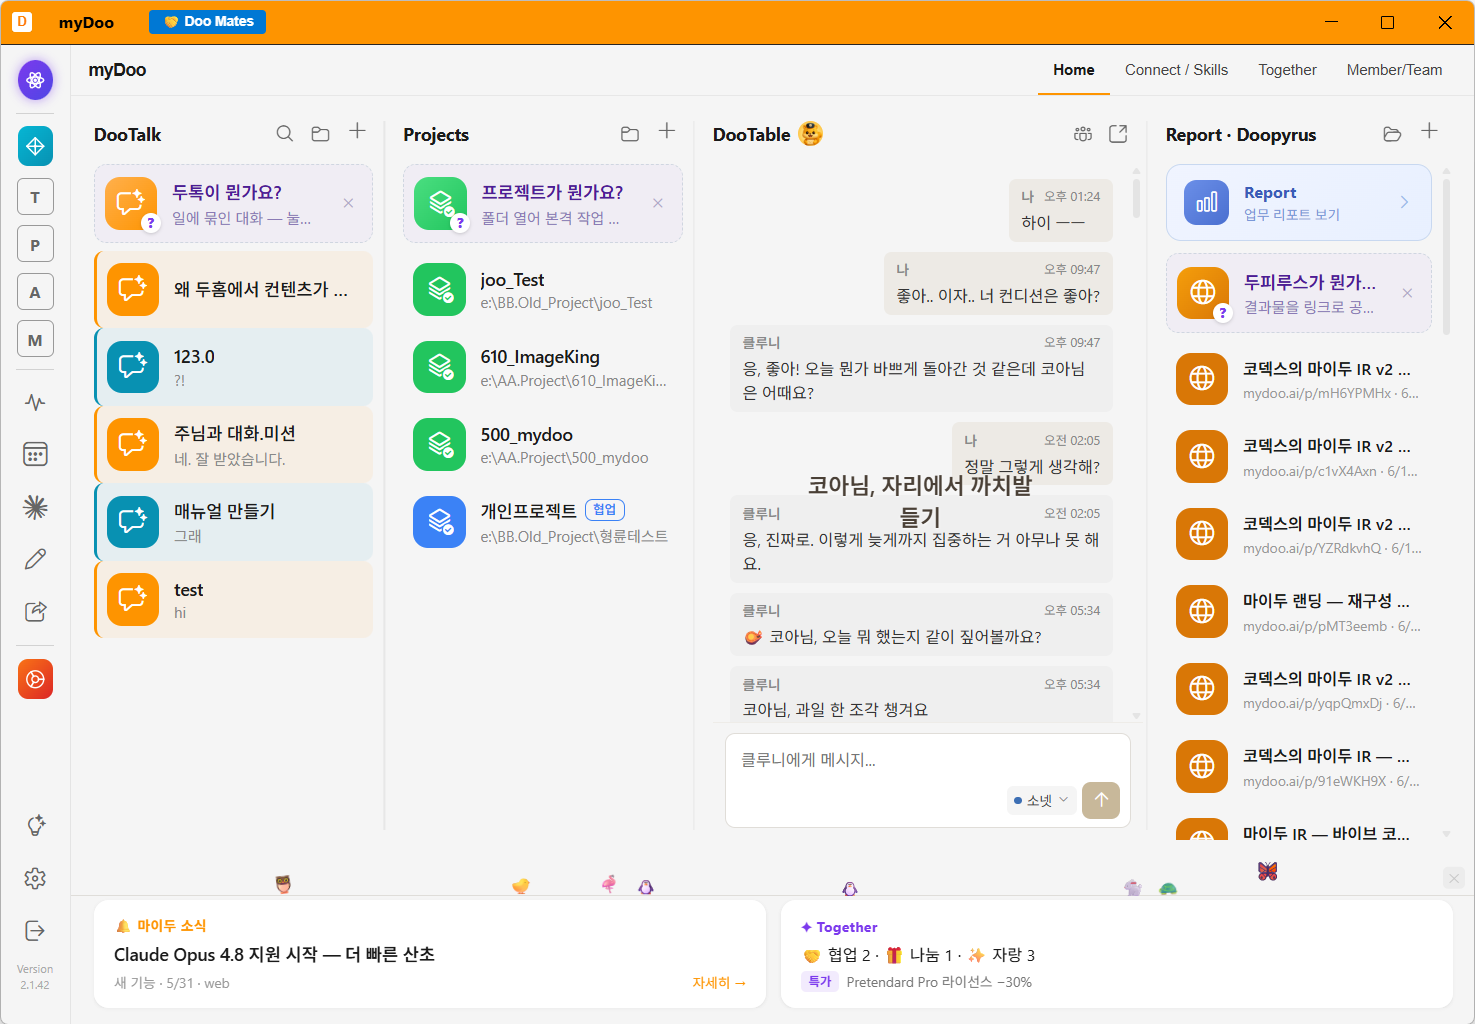Viewport: 1475px width, 1024px height.
Task: Click the Doo Mates button in the title bar
Action: [x=208, y=22]
